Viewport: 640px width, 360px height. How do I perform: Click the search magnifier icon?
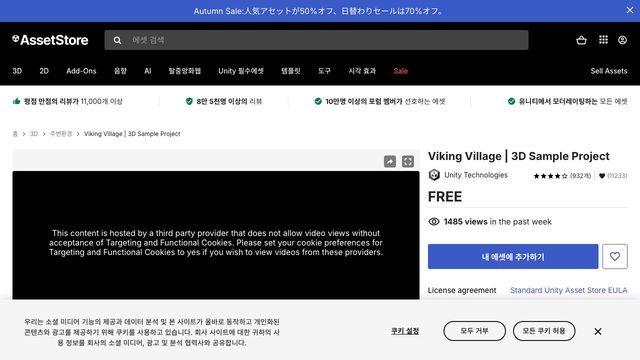(x=118, y=40)
